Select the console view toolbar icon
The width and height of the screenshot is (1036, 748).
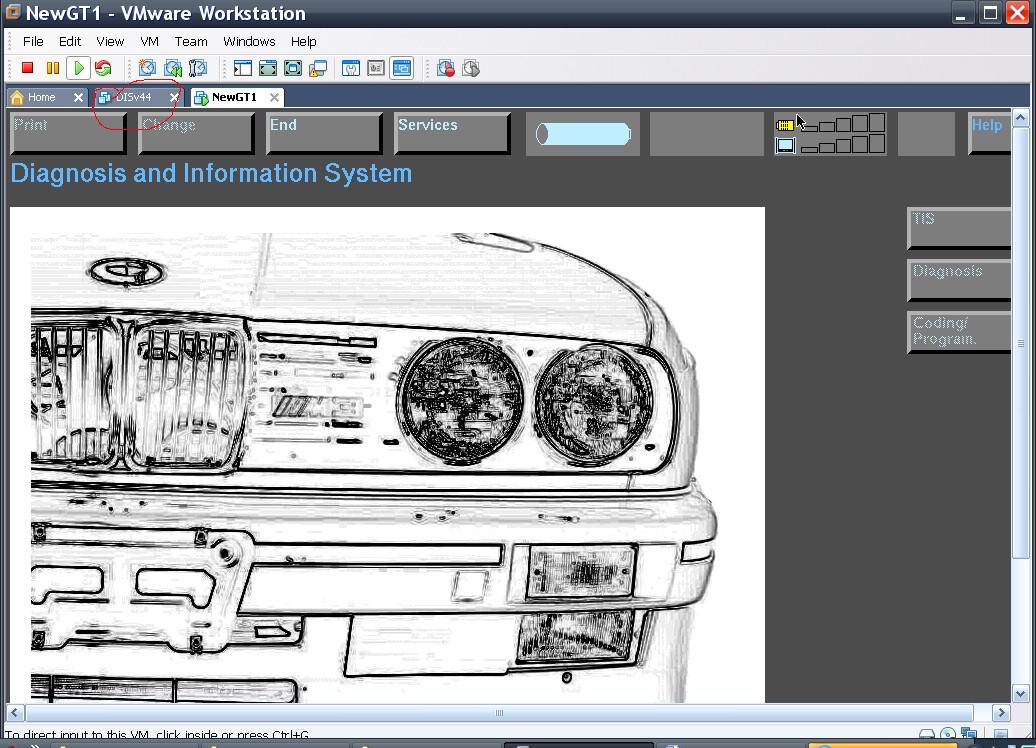[401, 67]
